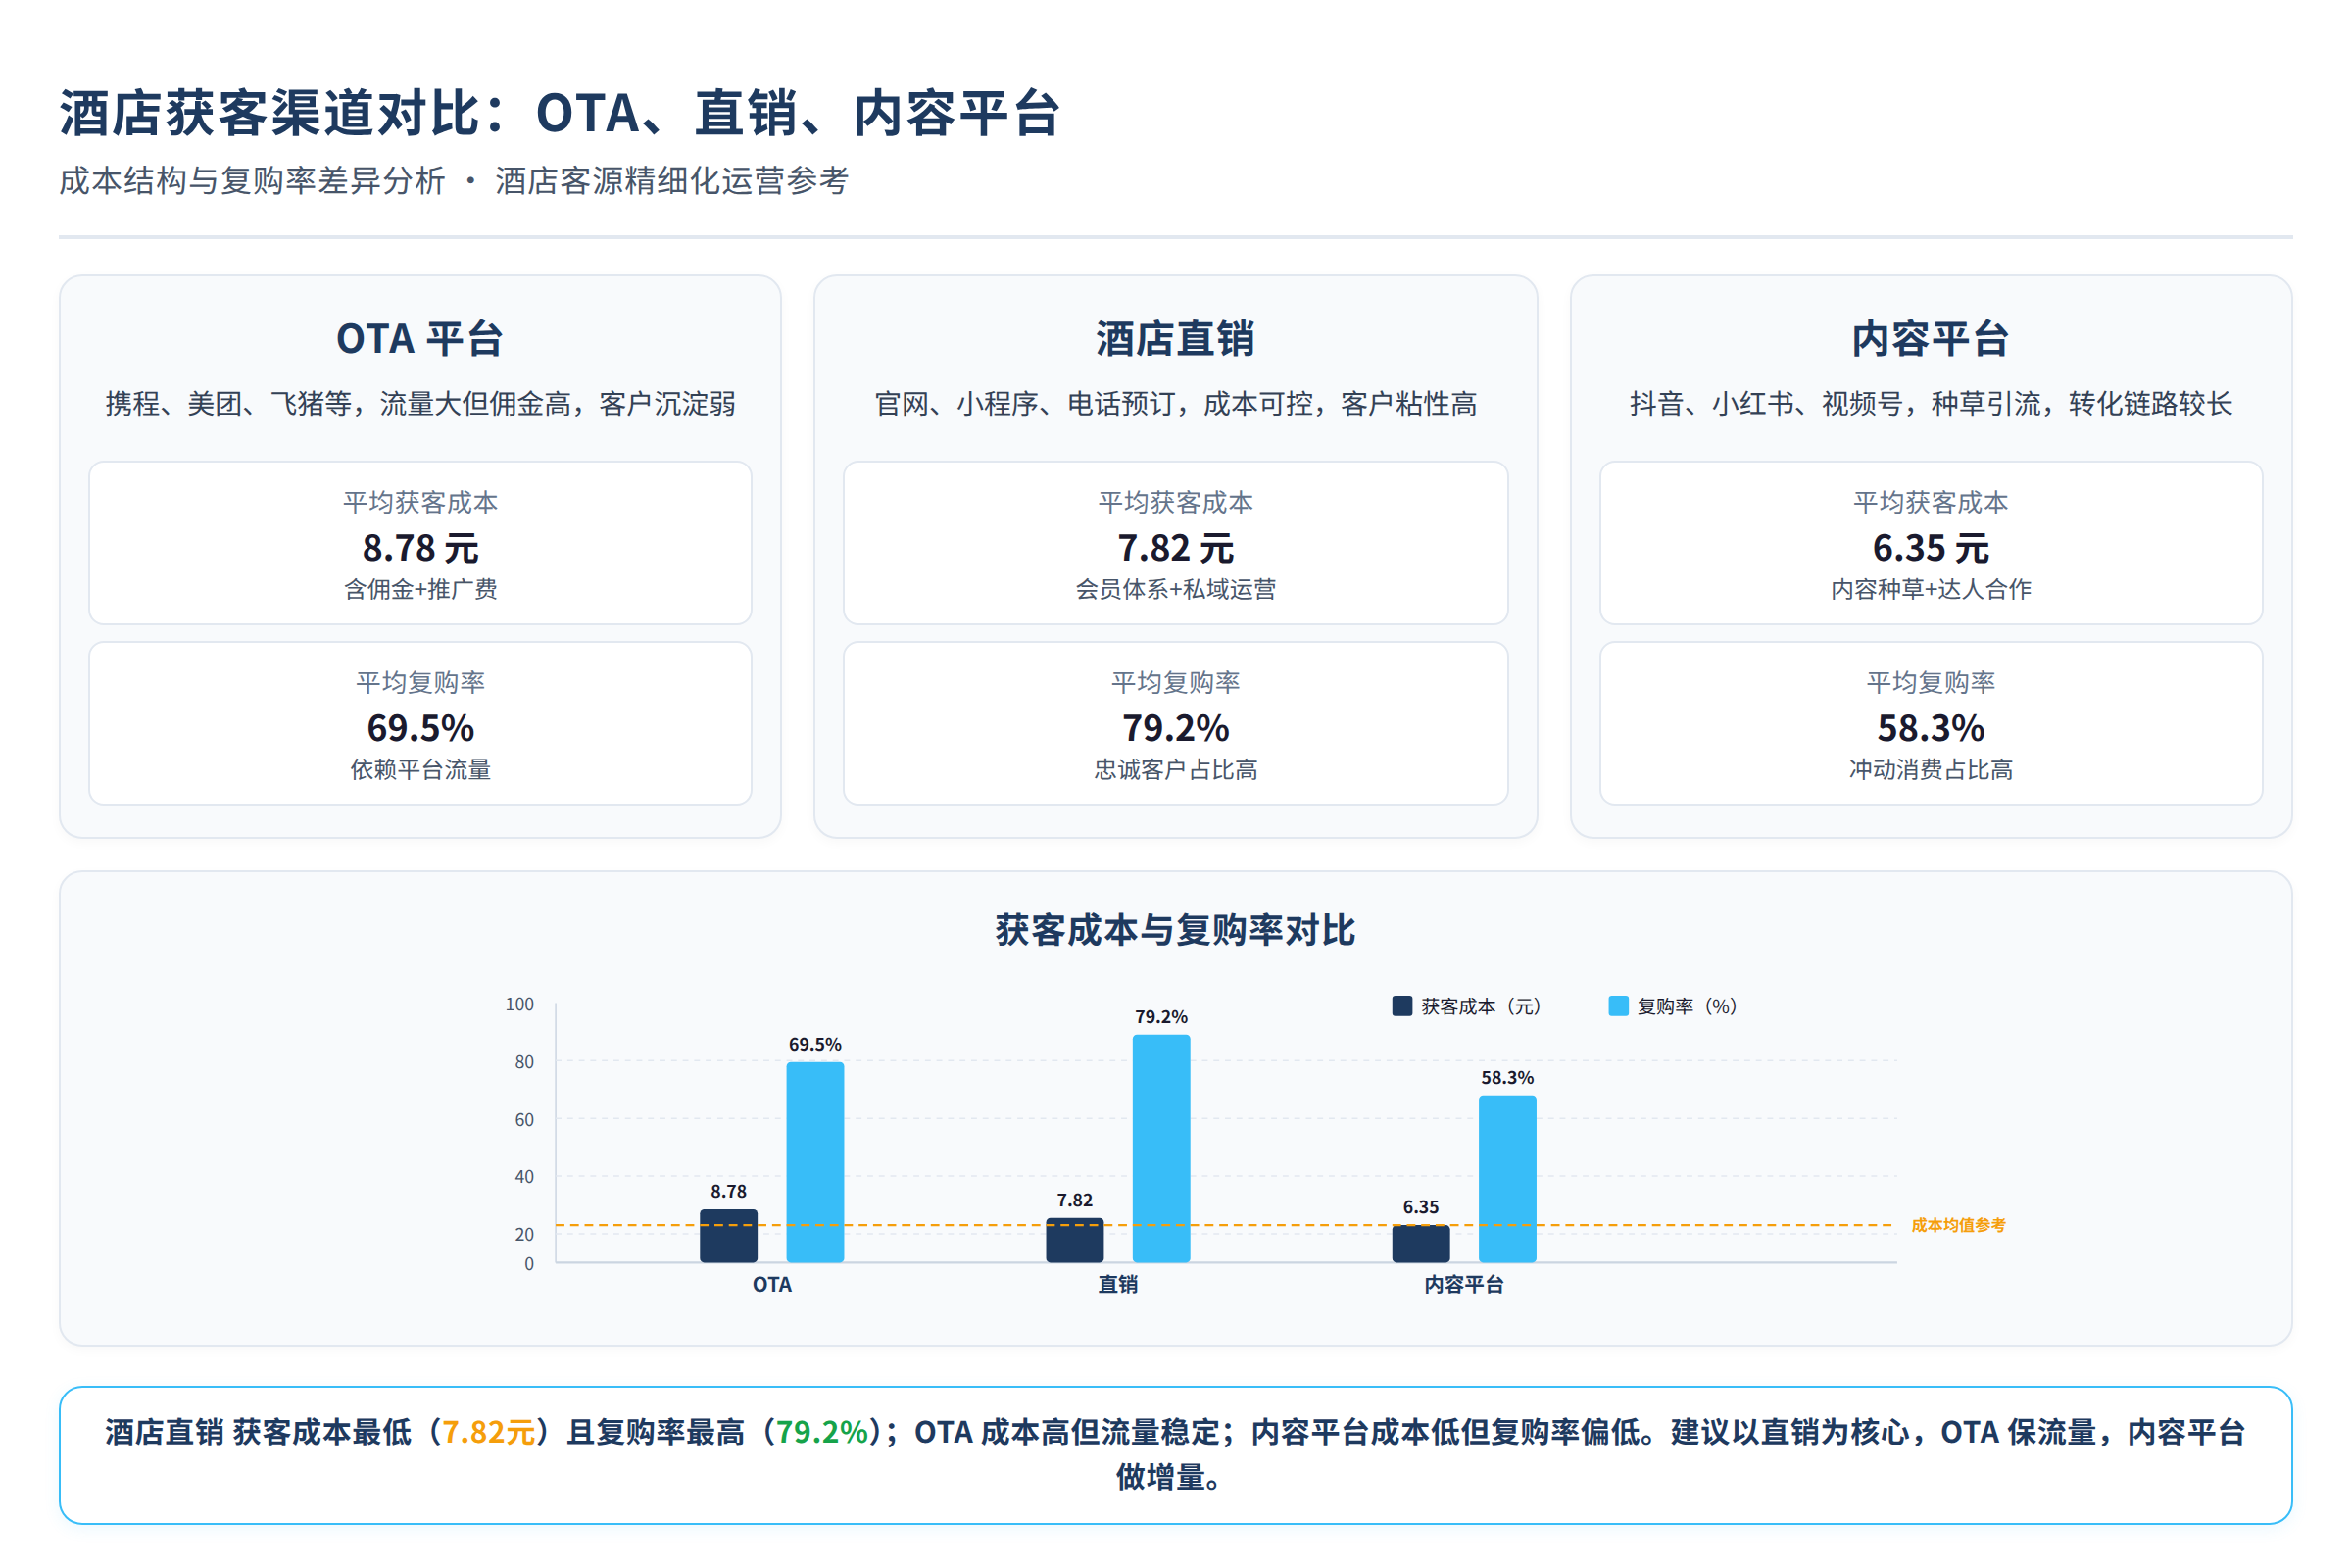This screenshot has width=2352, height=1568.
Task: Click the OTA light blue 69.5% bar
Action: point(815,1162)
